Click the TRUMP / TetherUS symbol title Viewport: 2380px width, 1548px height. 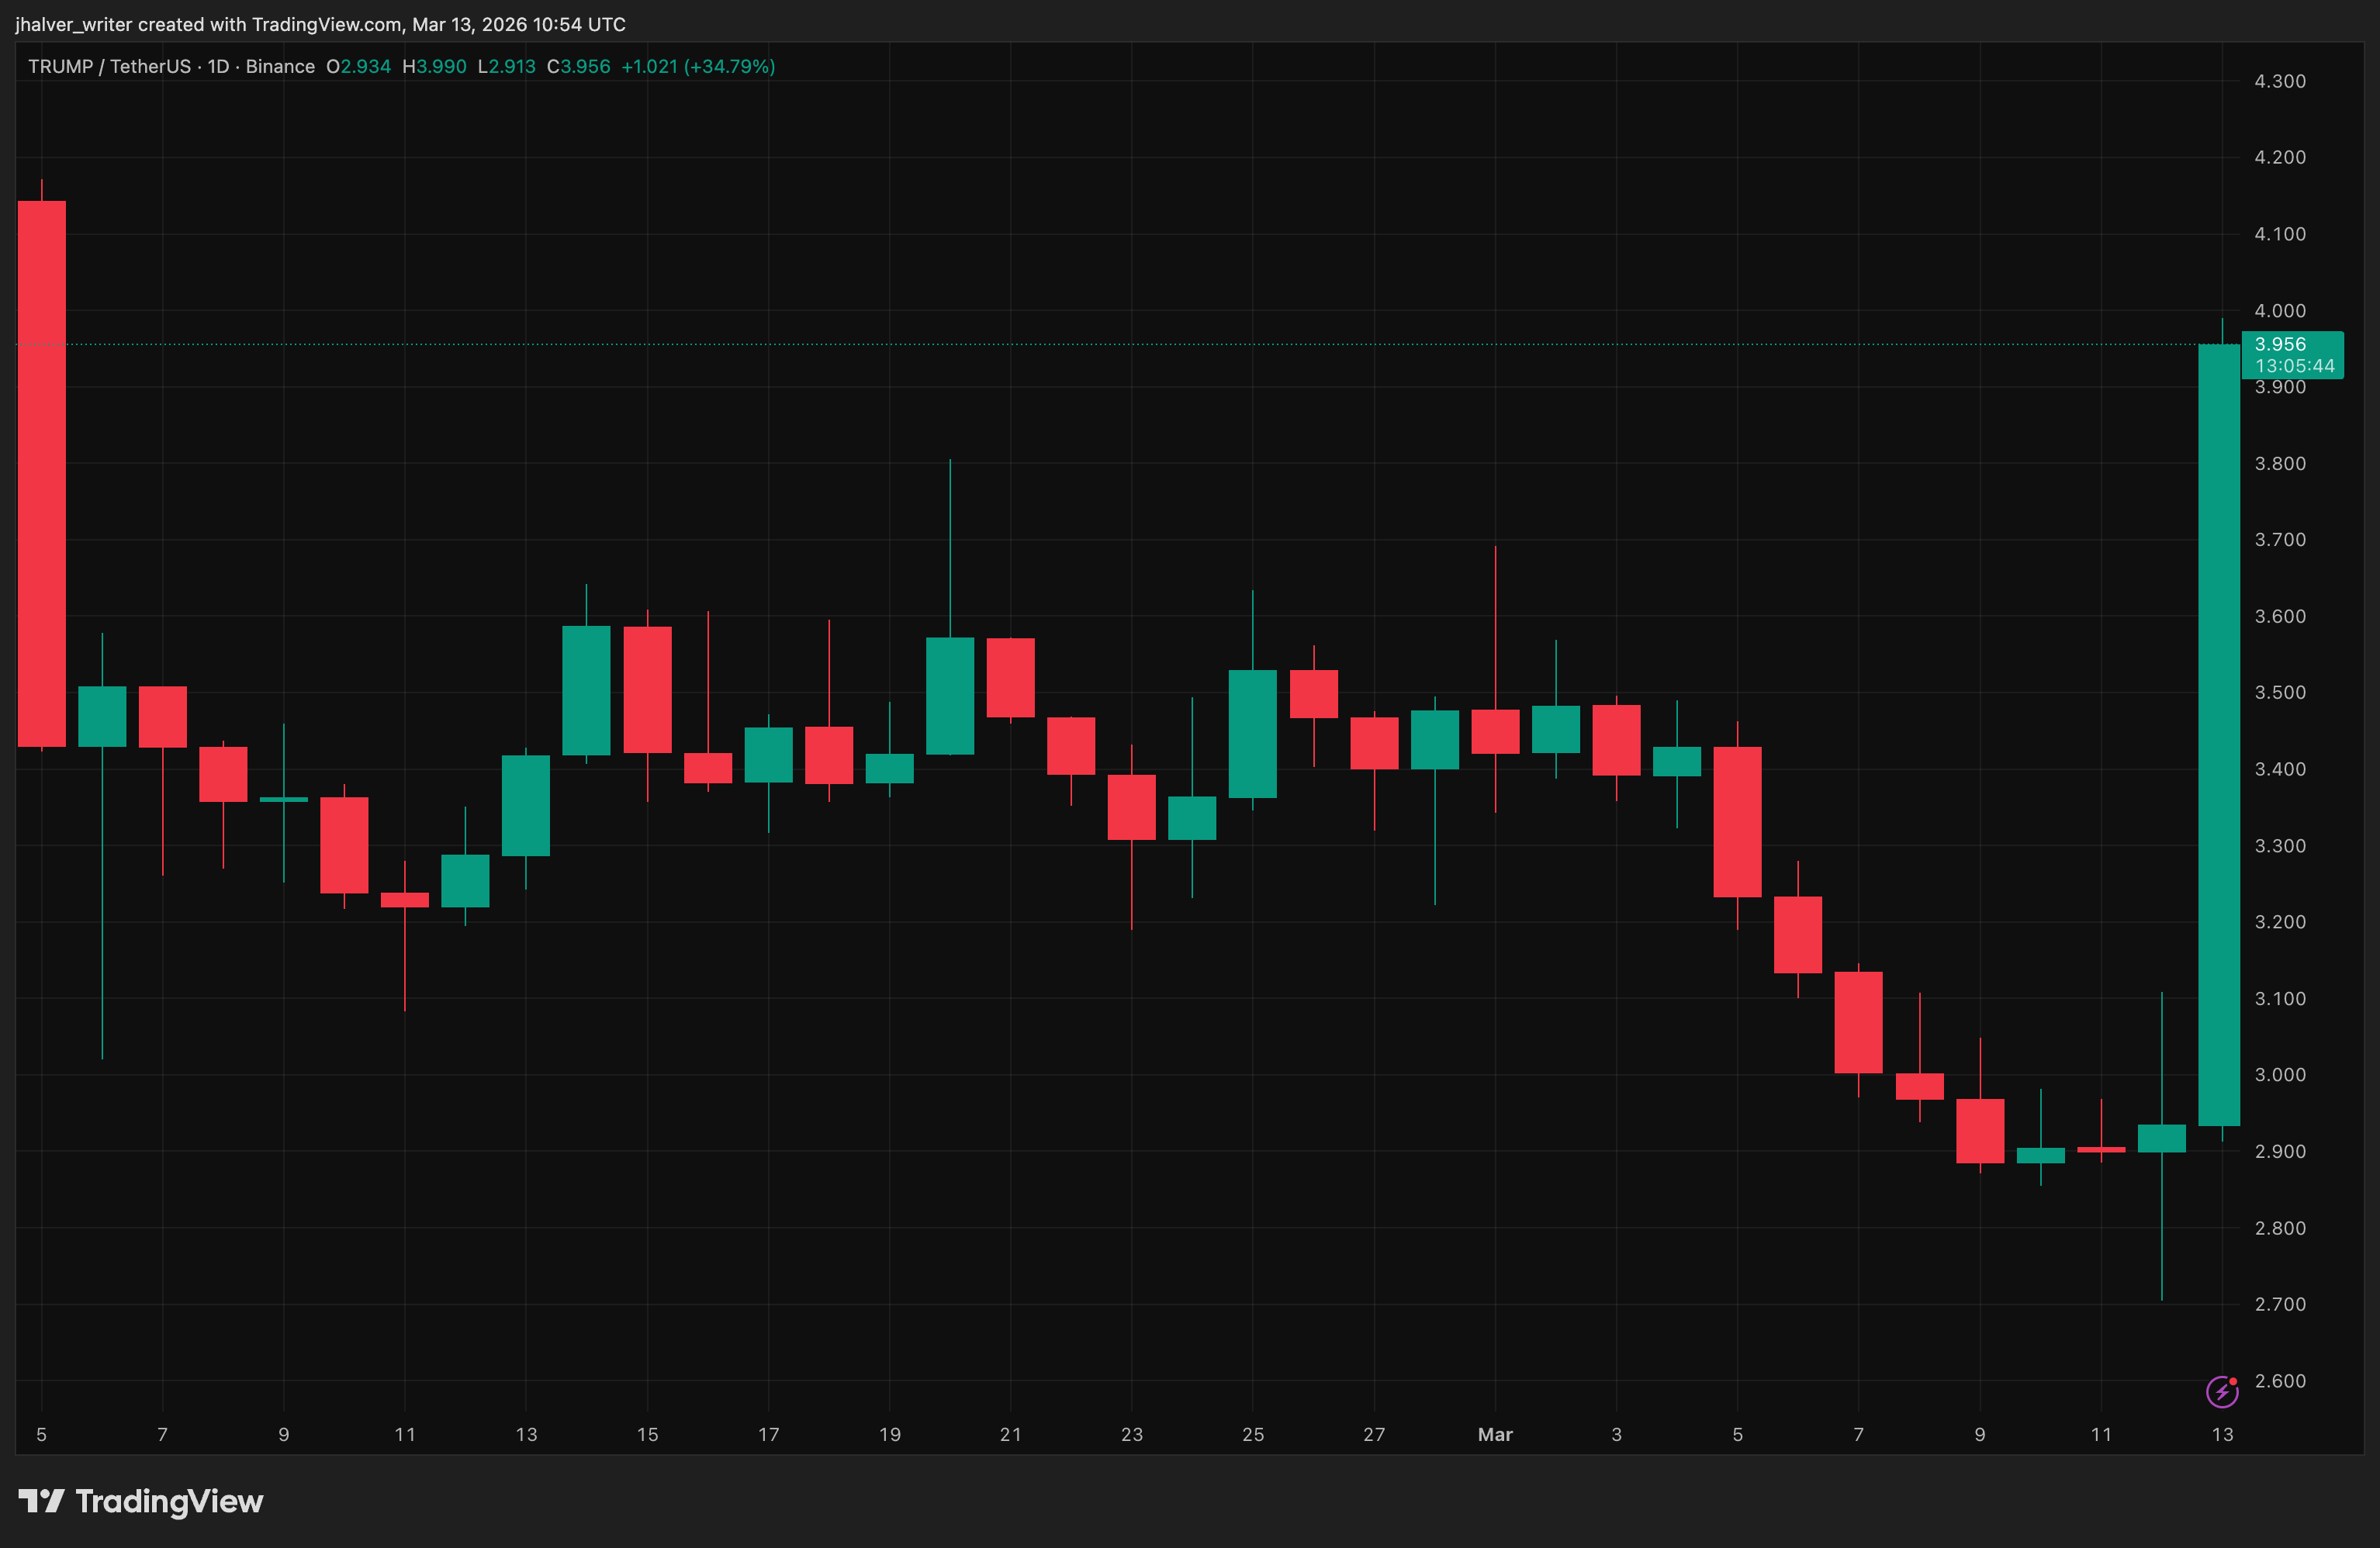pyautogui.click(x=109, y=66)
